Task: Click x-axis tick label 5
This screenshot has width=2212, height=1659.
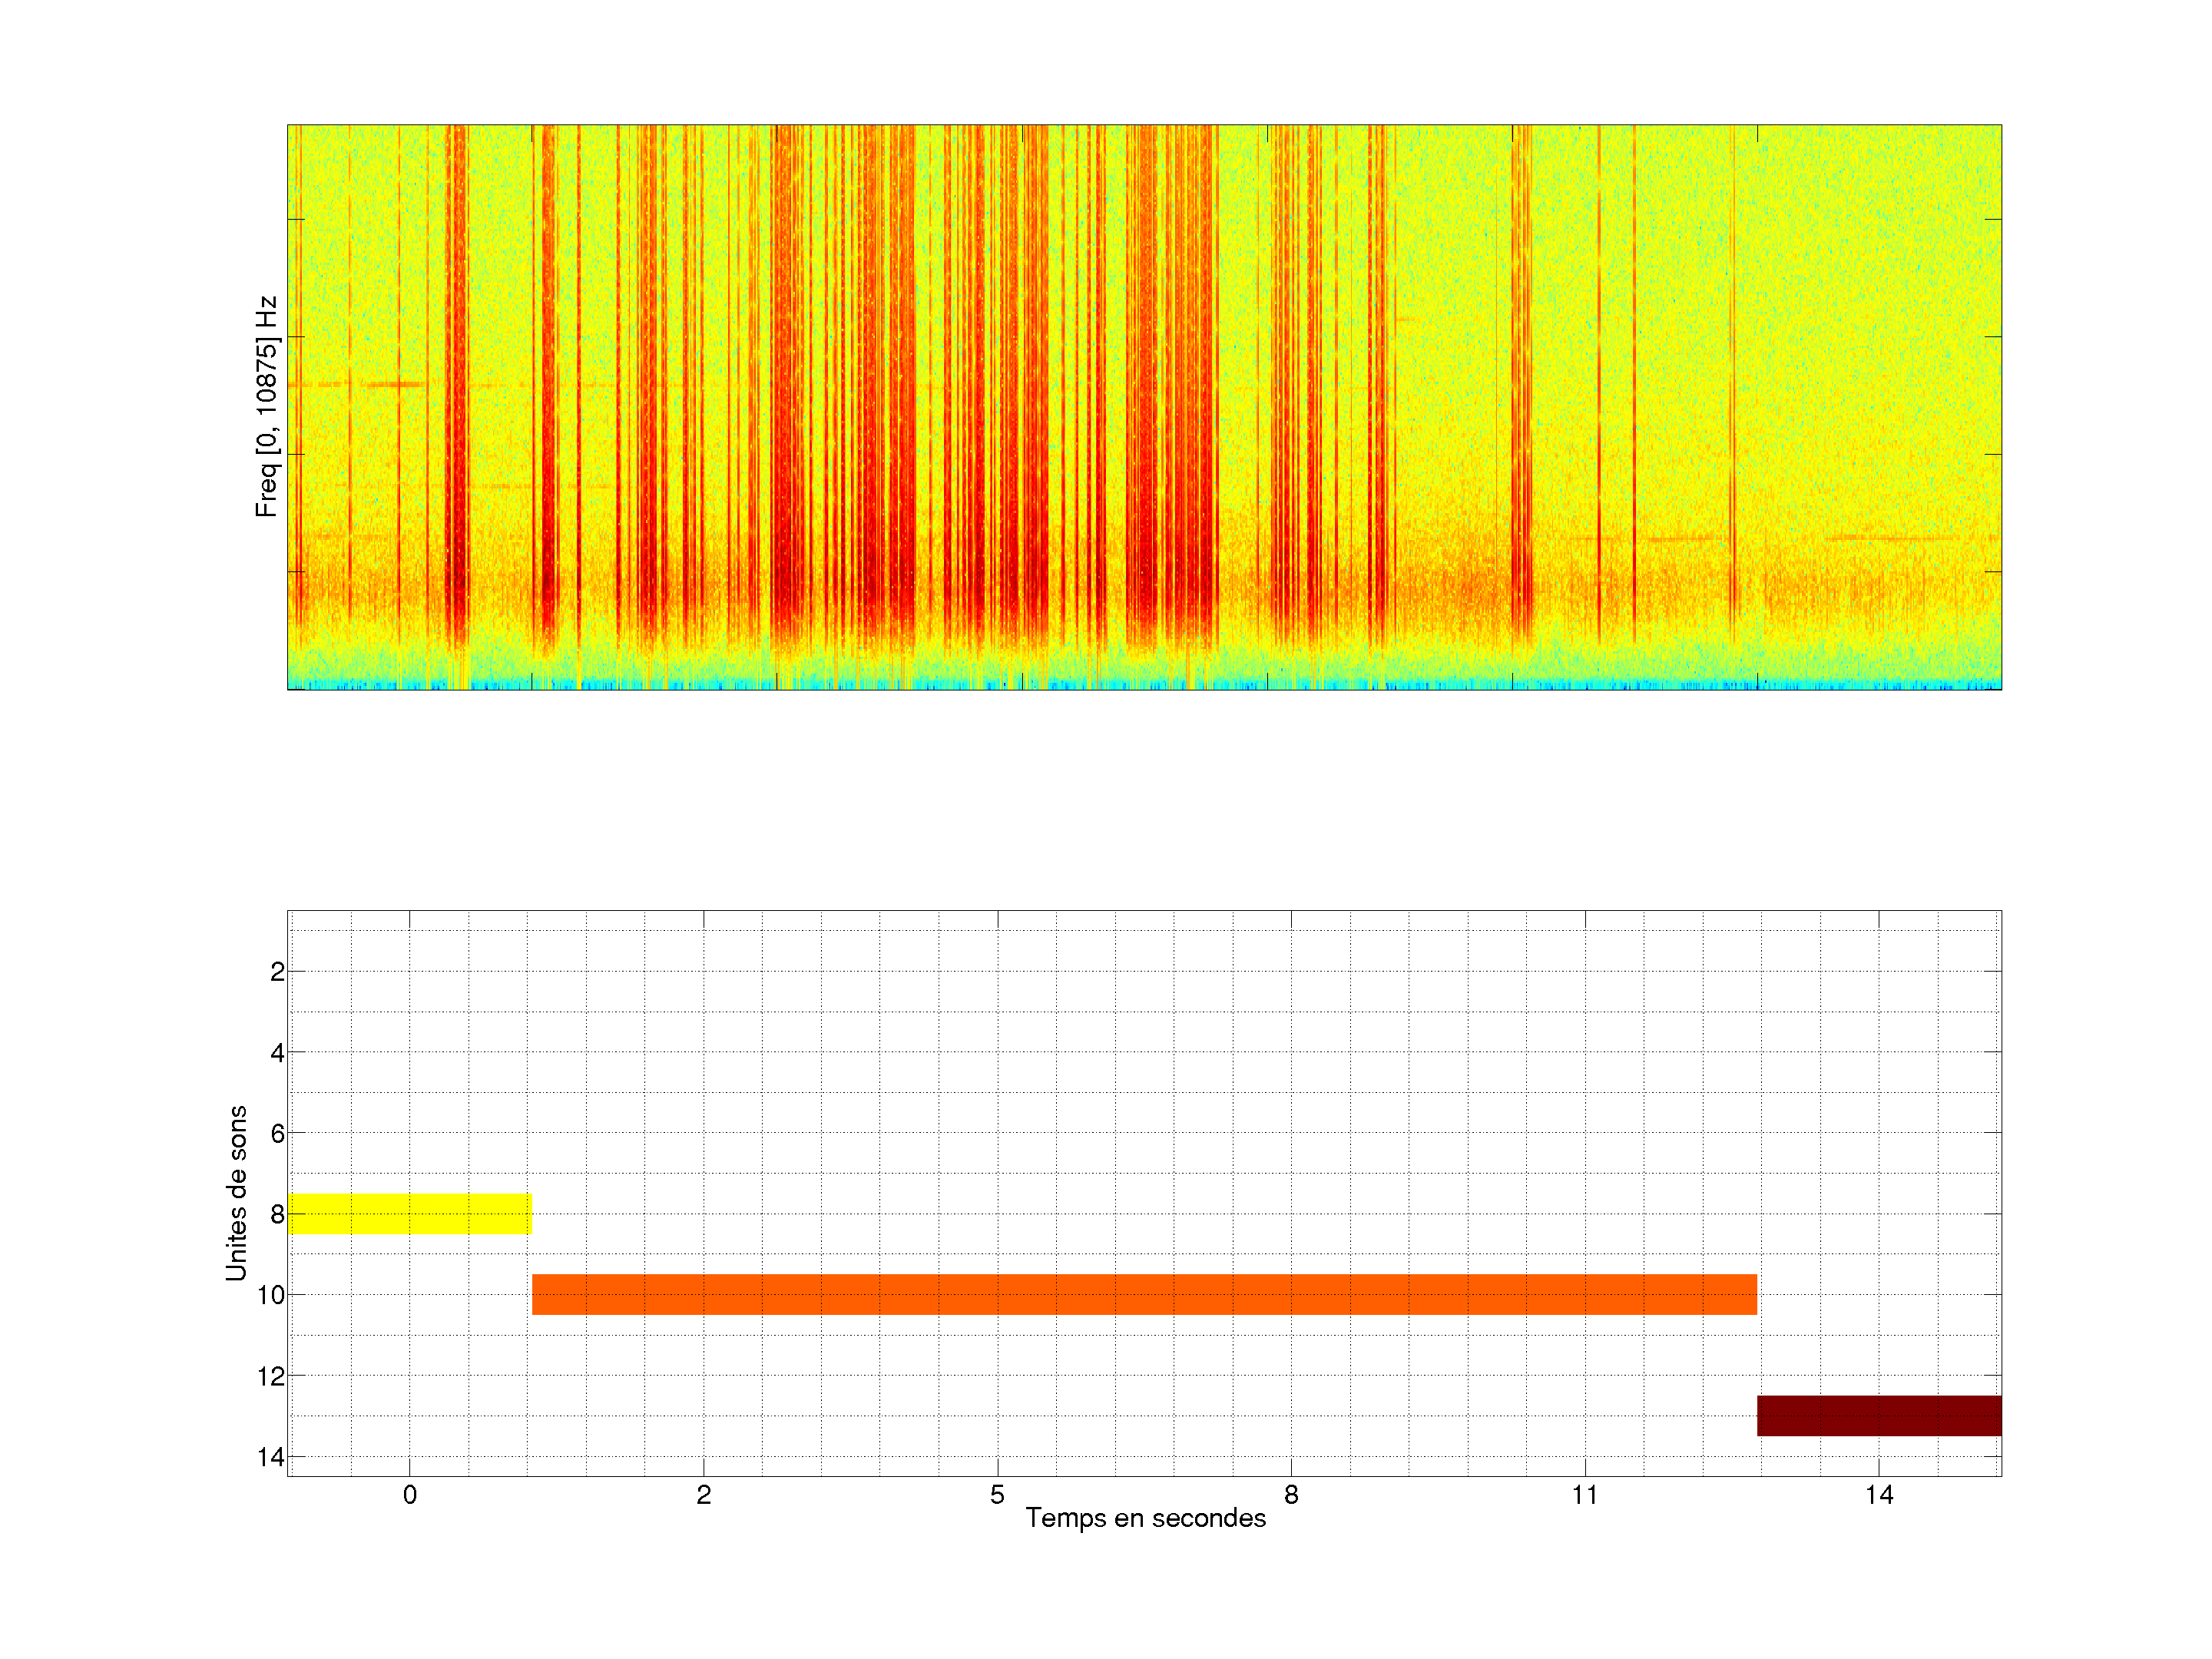Action: pos(997,1495)
